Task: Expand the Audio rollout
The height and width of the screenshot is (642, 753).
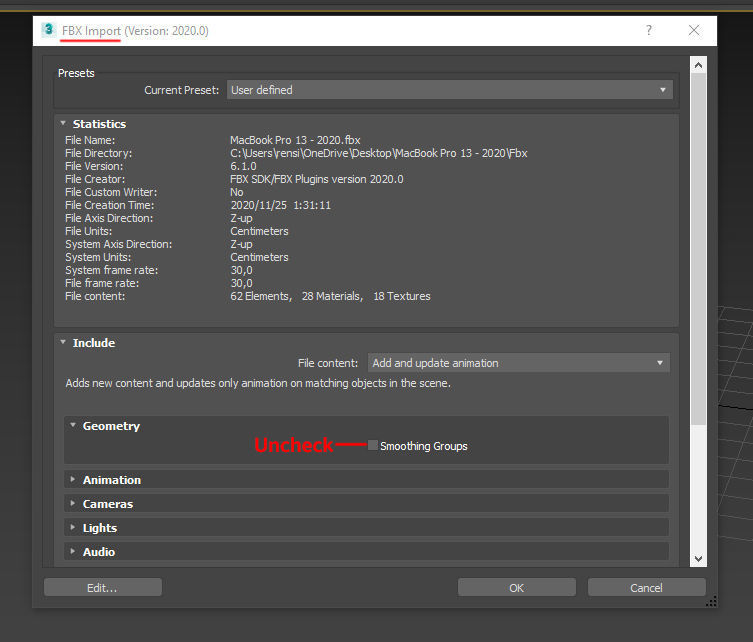Action: tap(73, 551)
